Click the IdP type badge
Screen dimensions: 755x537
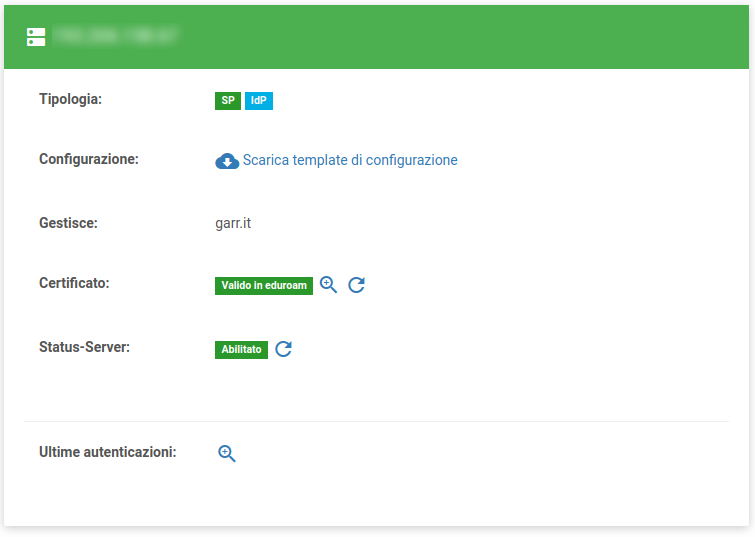[258, 101]
